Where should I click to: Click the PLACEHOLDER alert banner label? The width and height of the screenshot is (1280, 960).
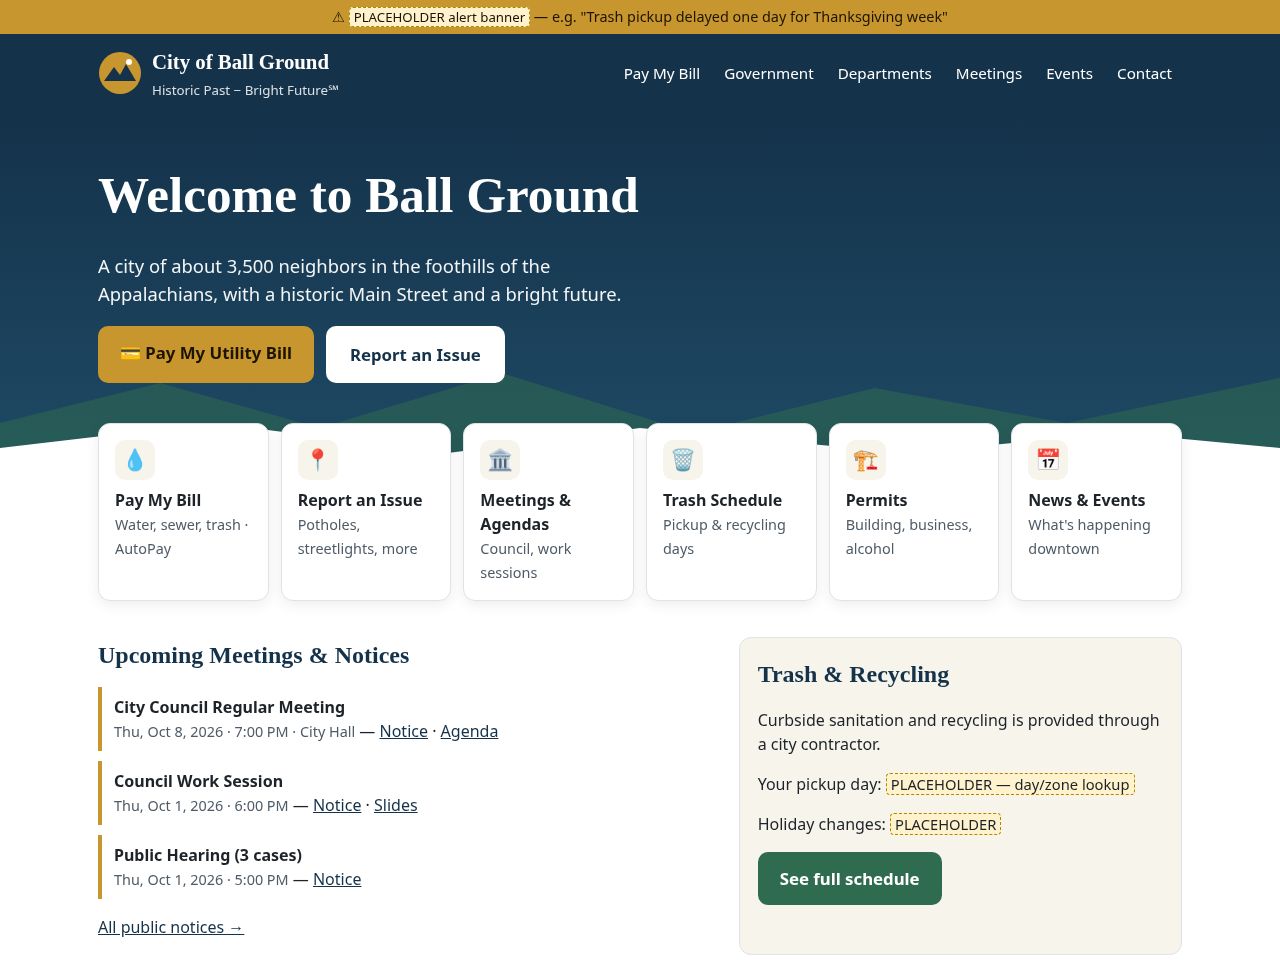click(439, 17)
